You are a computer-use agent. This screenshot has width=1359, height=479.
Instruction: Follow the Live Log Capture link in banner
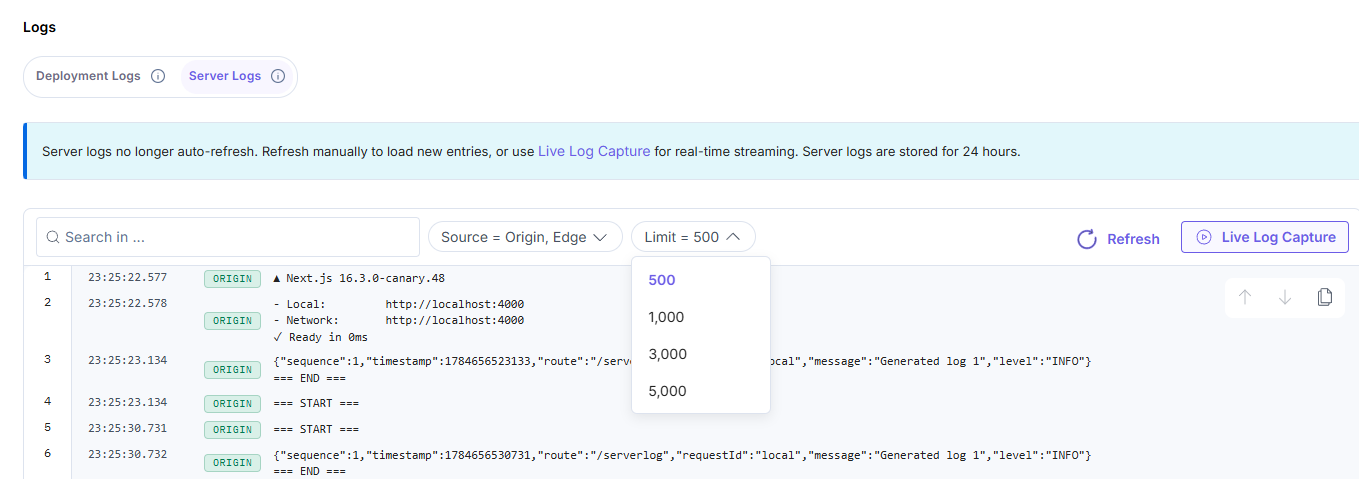pyautogui.click(x=594, y=152)
